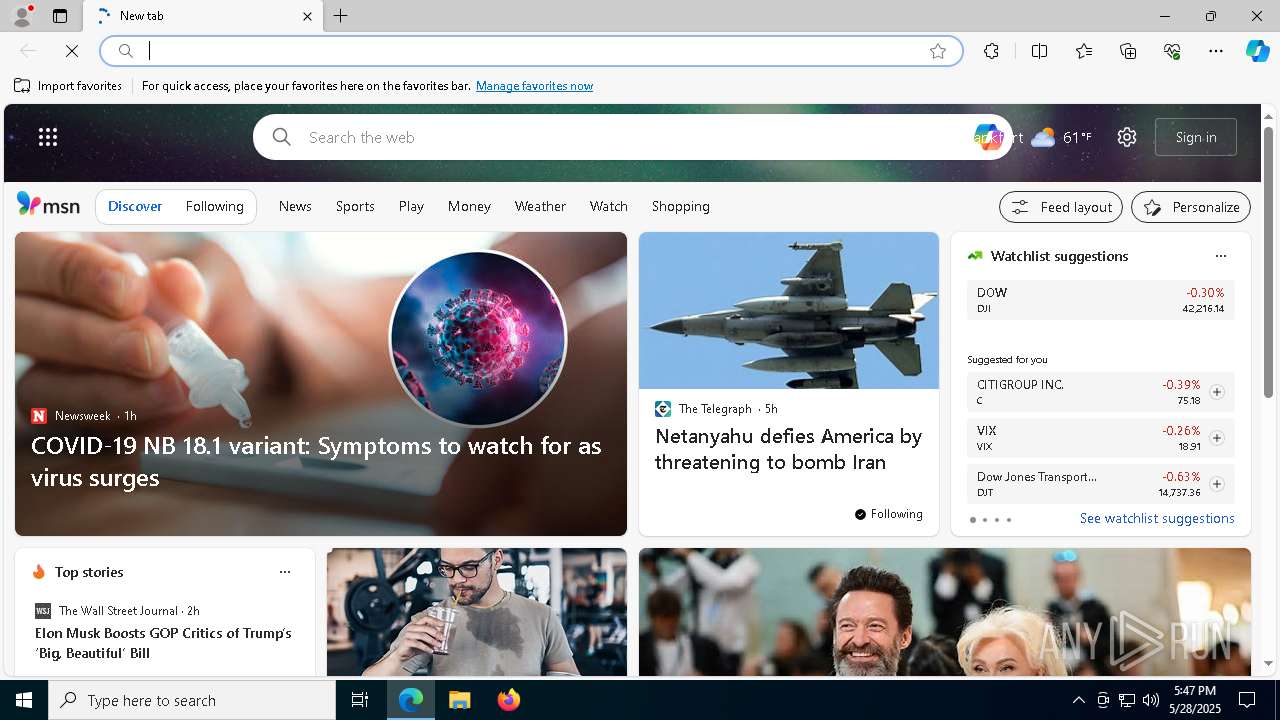Open tab actions menu icon
Screen dimensions: 1280x720
[60, 16]
